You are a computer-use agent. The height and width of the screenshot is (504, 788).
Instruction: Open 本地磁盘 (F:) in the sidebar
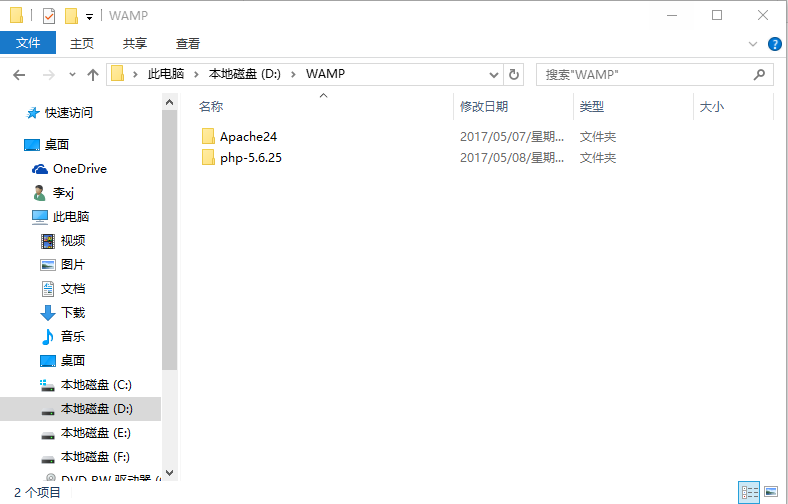tap(95, 457)
